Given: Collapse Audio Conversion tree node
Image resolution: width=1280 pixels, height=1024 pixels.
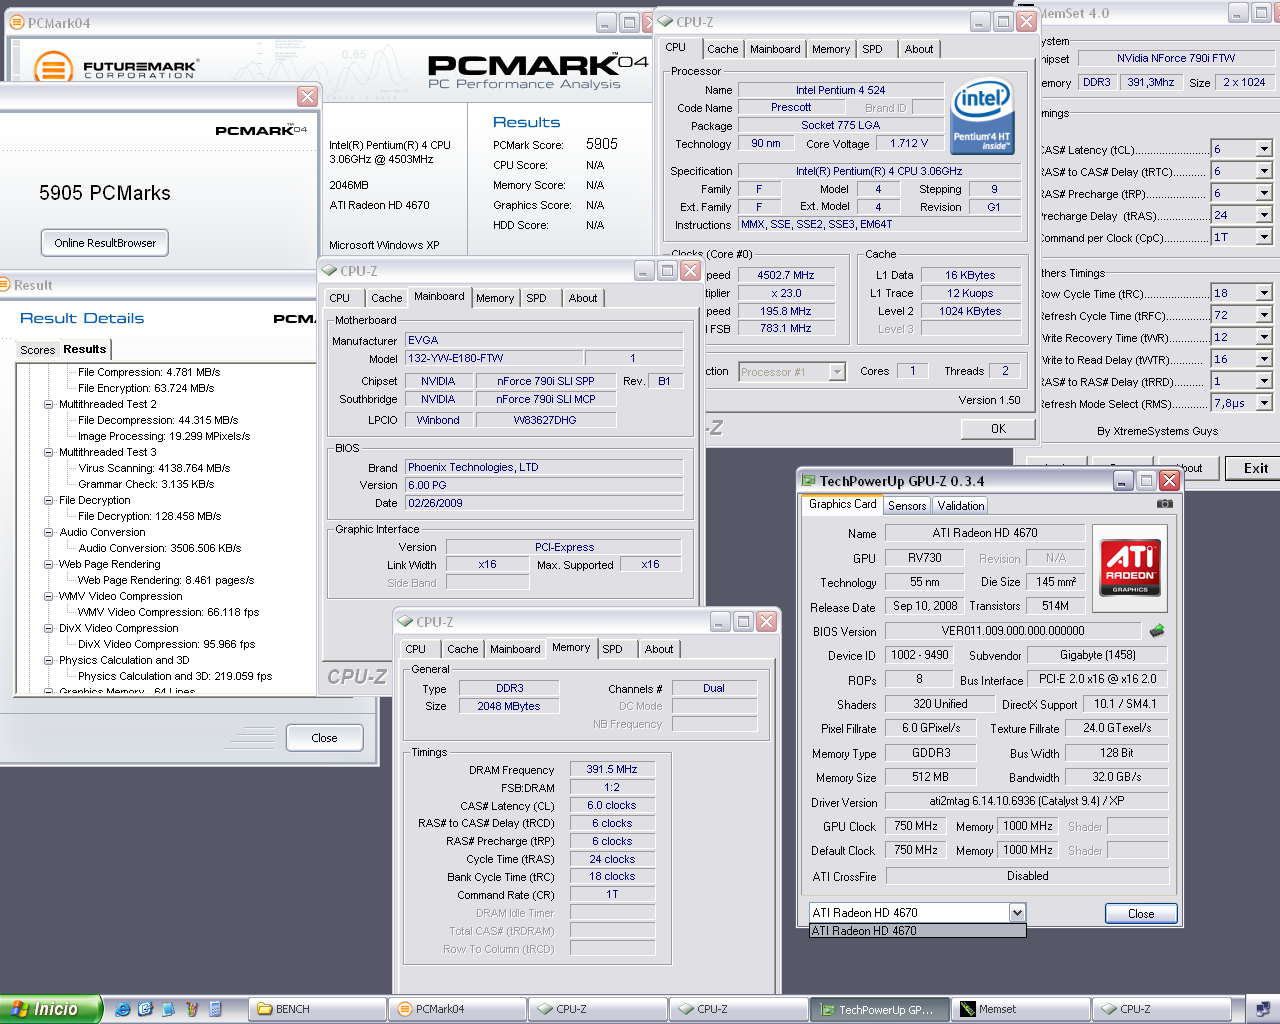Looking at the screenshot, I should coord(48,532).
